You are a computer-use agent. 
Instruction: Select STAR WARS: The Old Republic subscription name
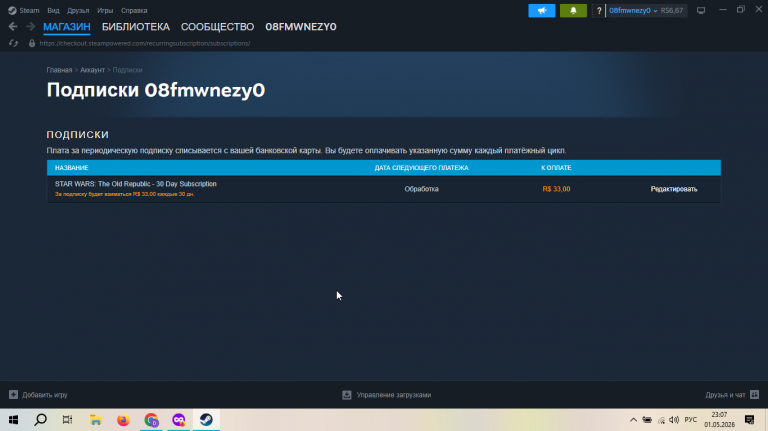(x=136, y=184)
